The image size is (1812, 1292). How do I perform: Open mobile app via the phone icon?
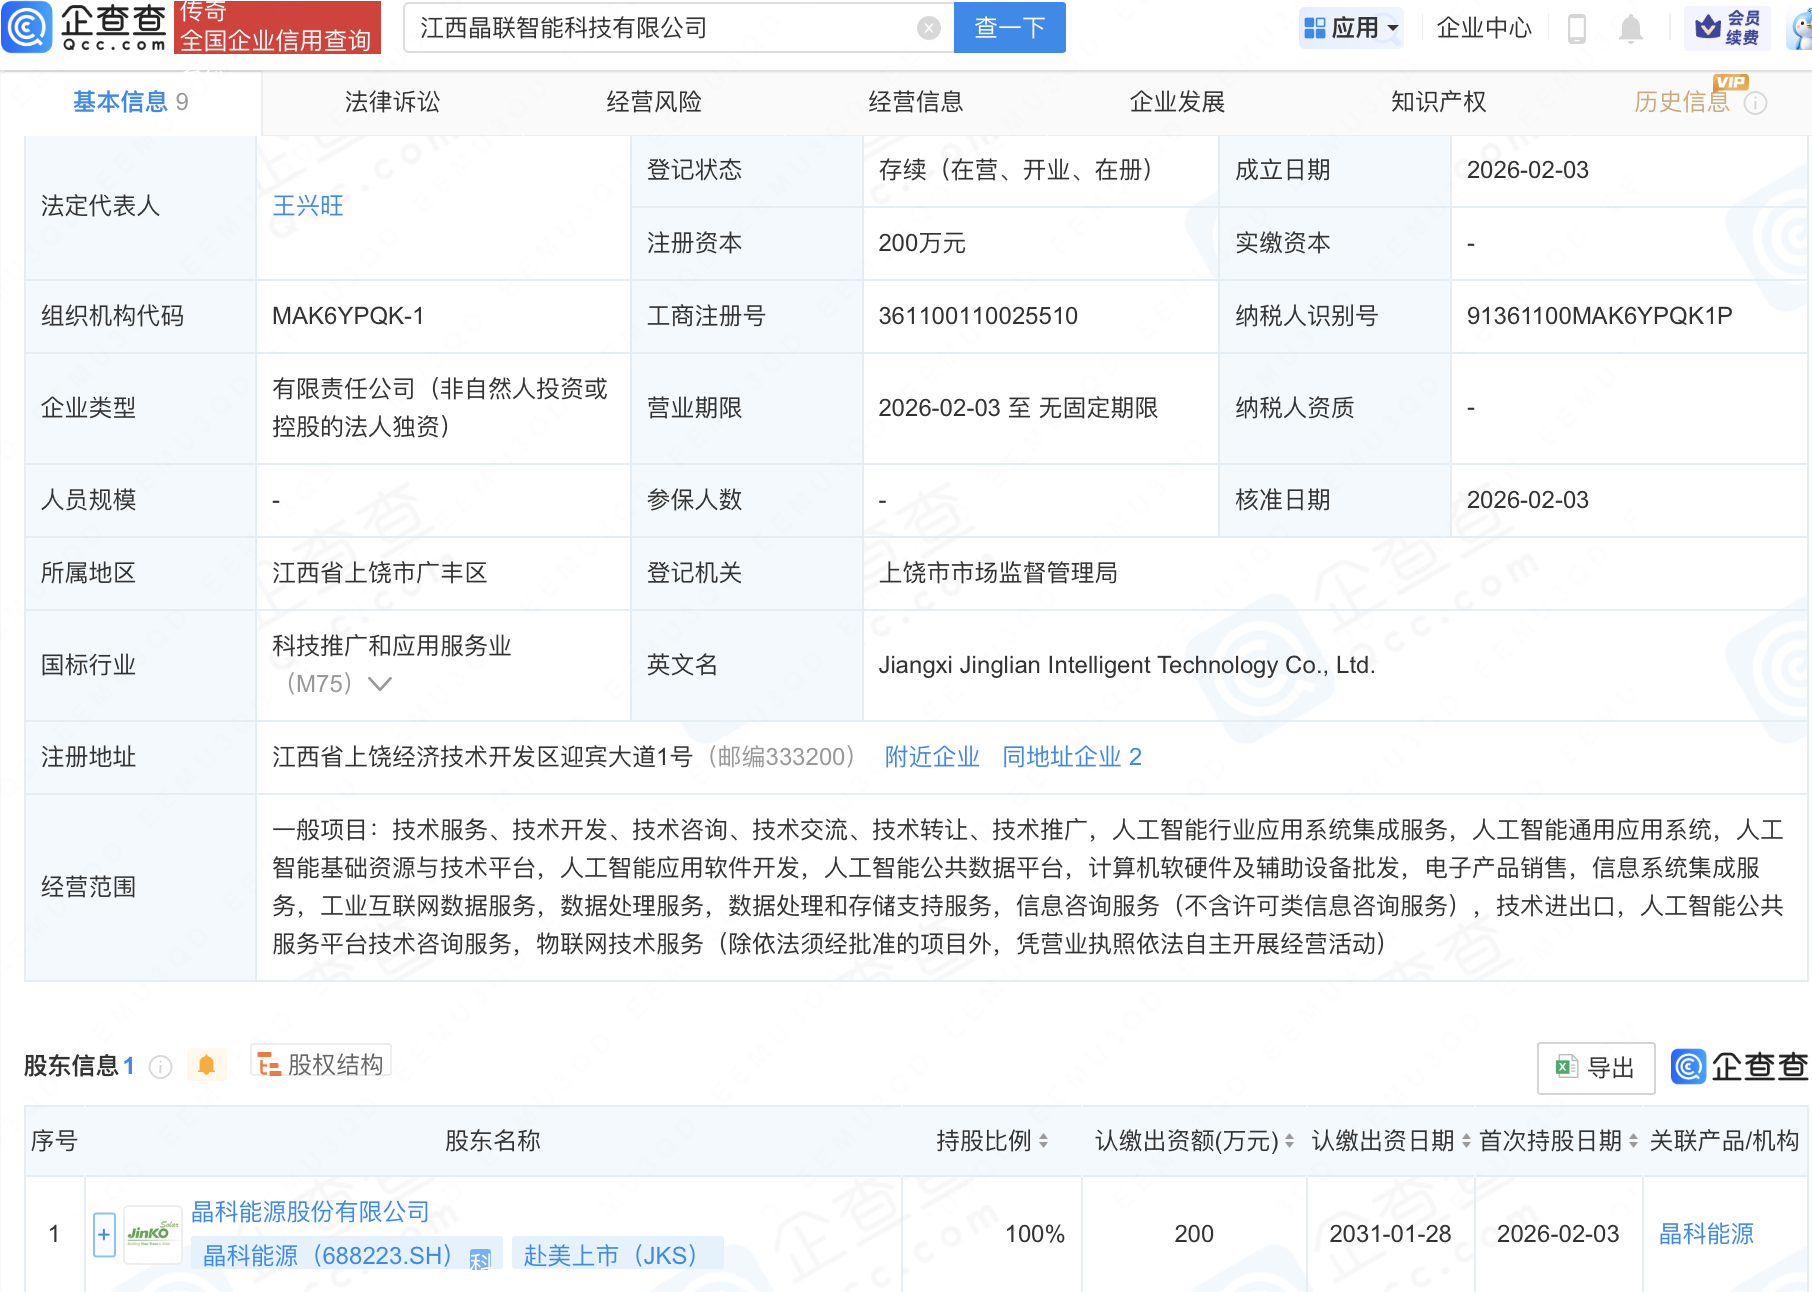point(1578,27)
